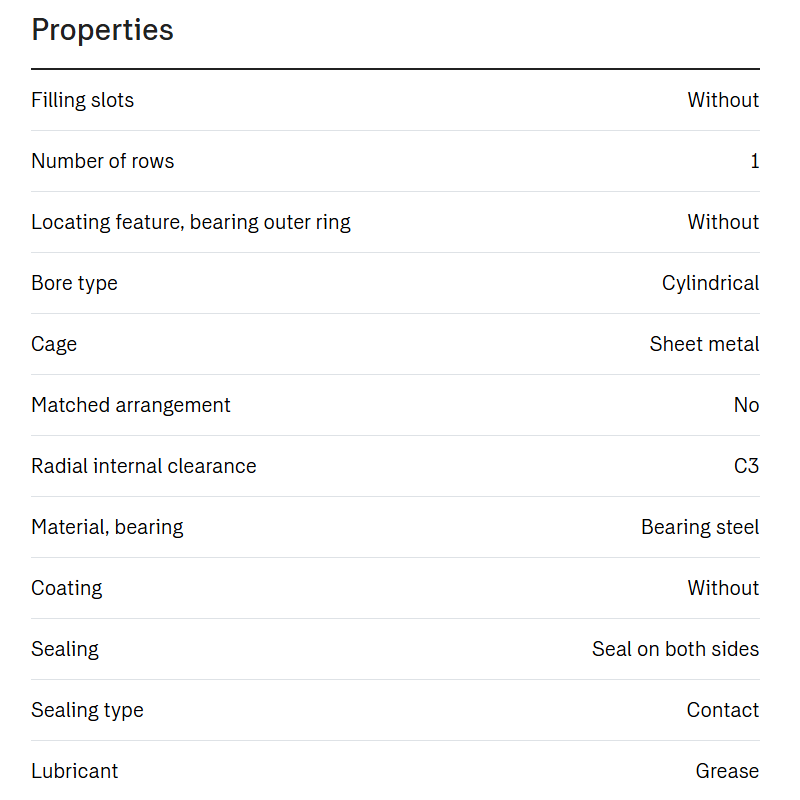
Task: Click the Radial internal clearance label
Action: coord(144,466)
